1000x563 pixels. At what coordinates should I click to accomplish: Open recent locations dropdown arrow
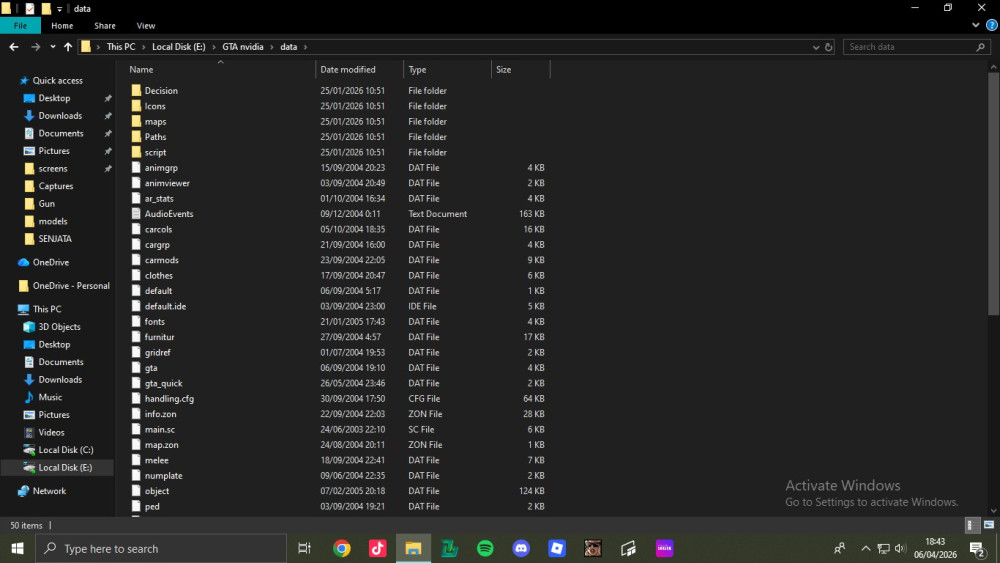pos(52,47)
